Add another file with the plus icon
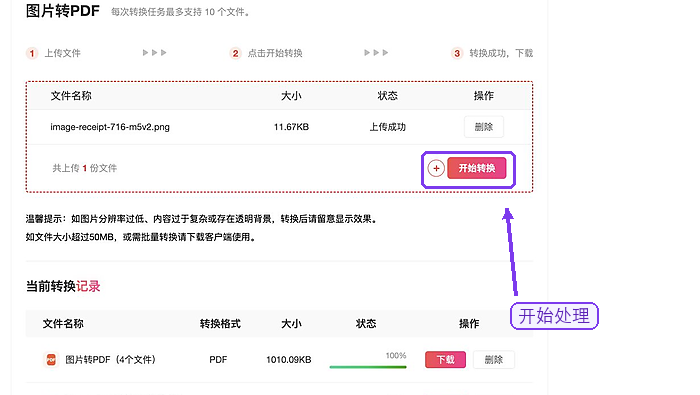Image resolution: width=700 pixels, height=395 pixels. pyautogui.click(x=436, y=168)
